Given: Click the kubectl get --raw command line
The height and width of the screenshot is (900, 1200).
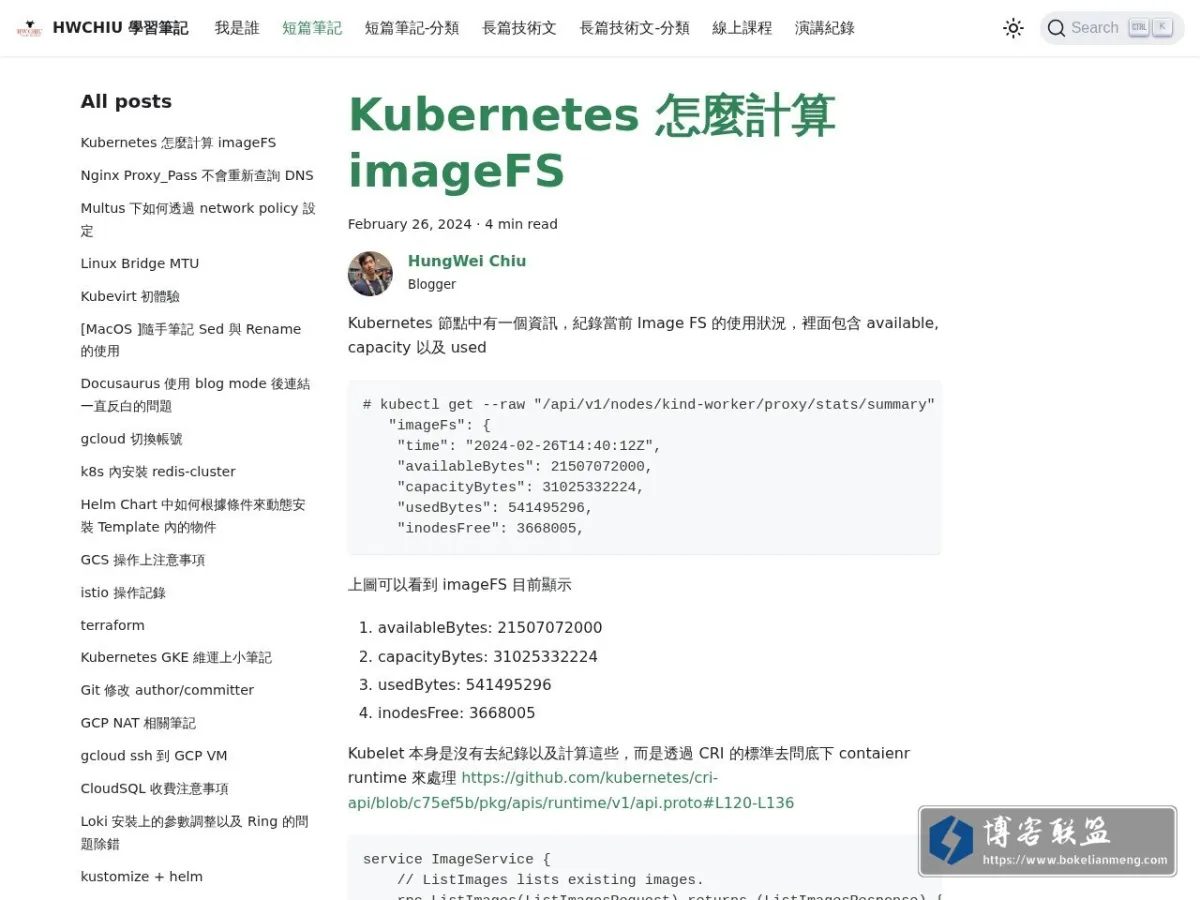Looking at the screenshot, I should tap(649, 404).
